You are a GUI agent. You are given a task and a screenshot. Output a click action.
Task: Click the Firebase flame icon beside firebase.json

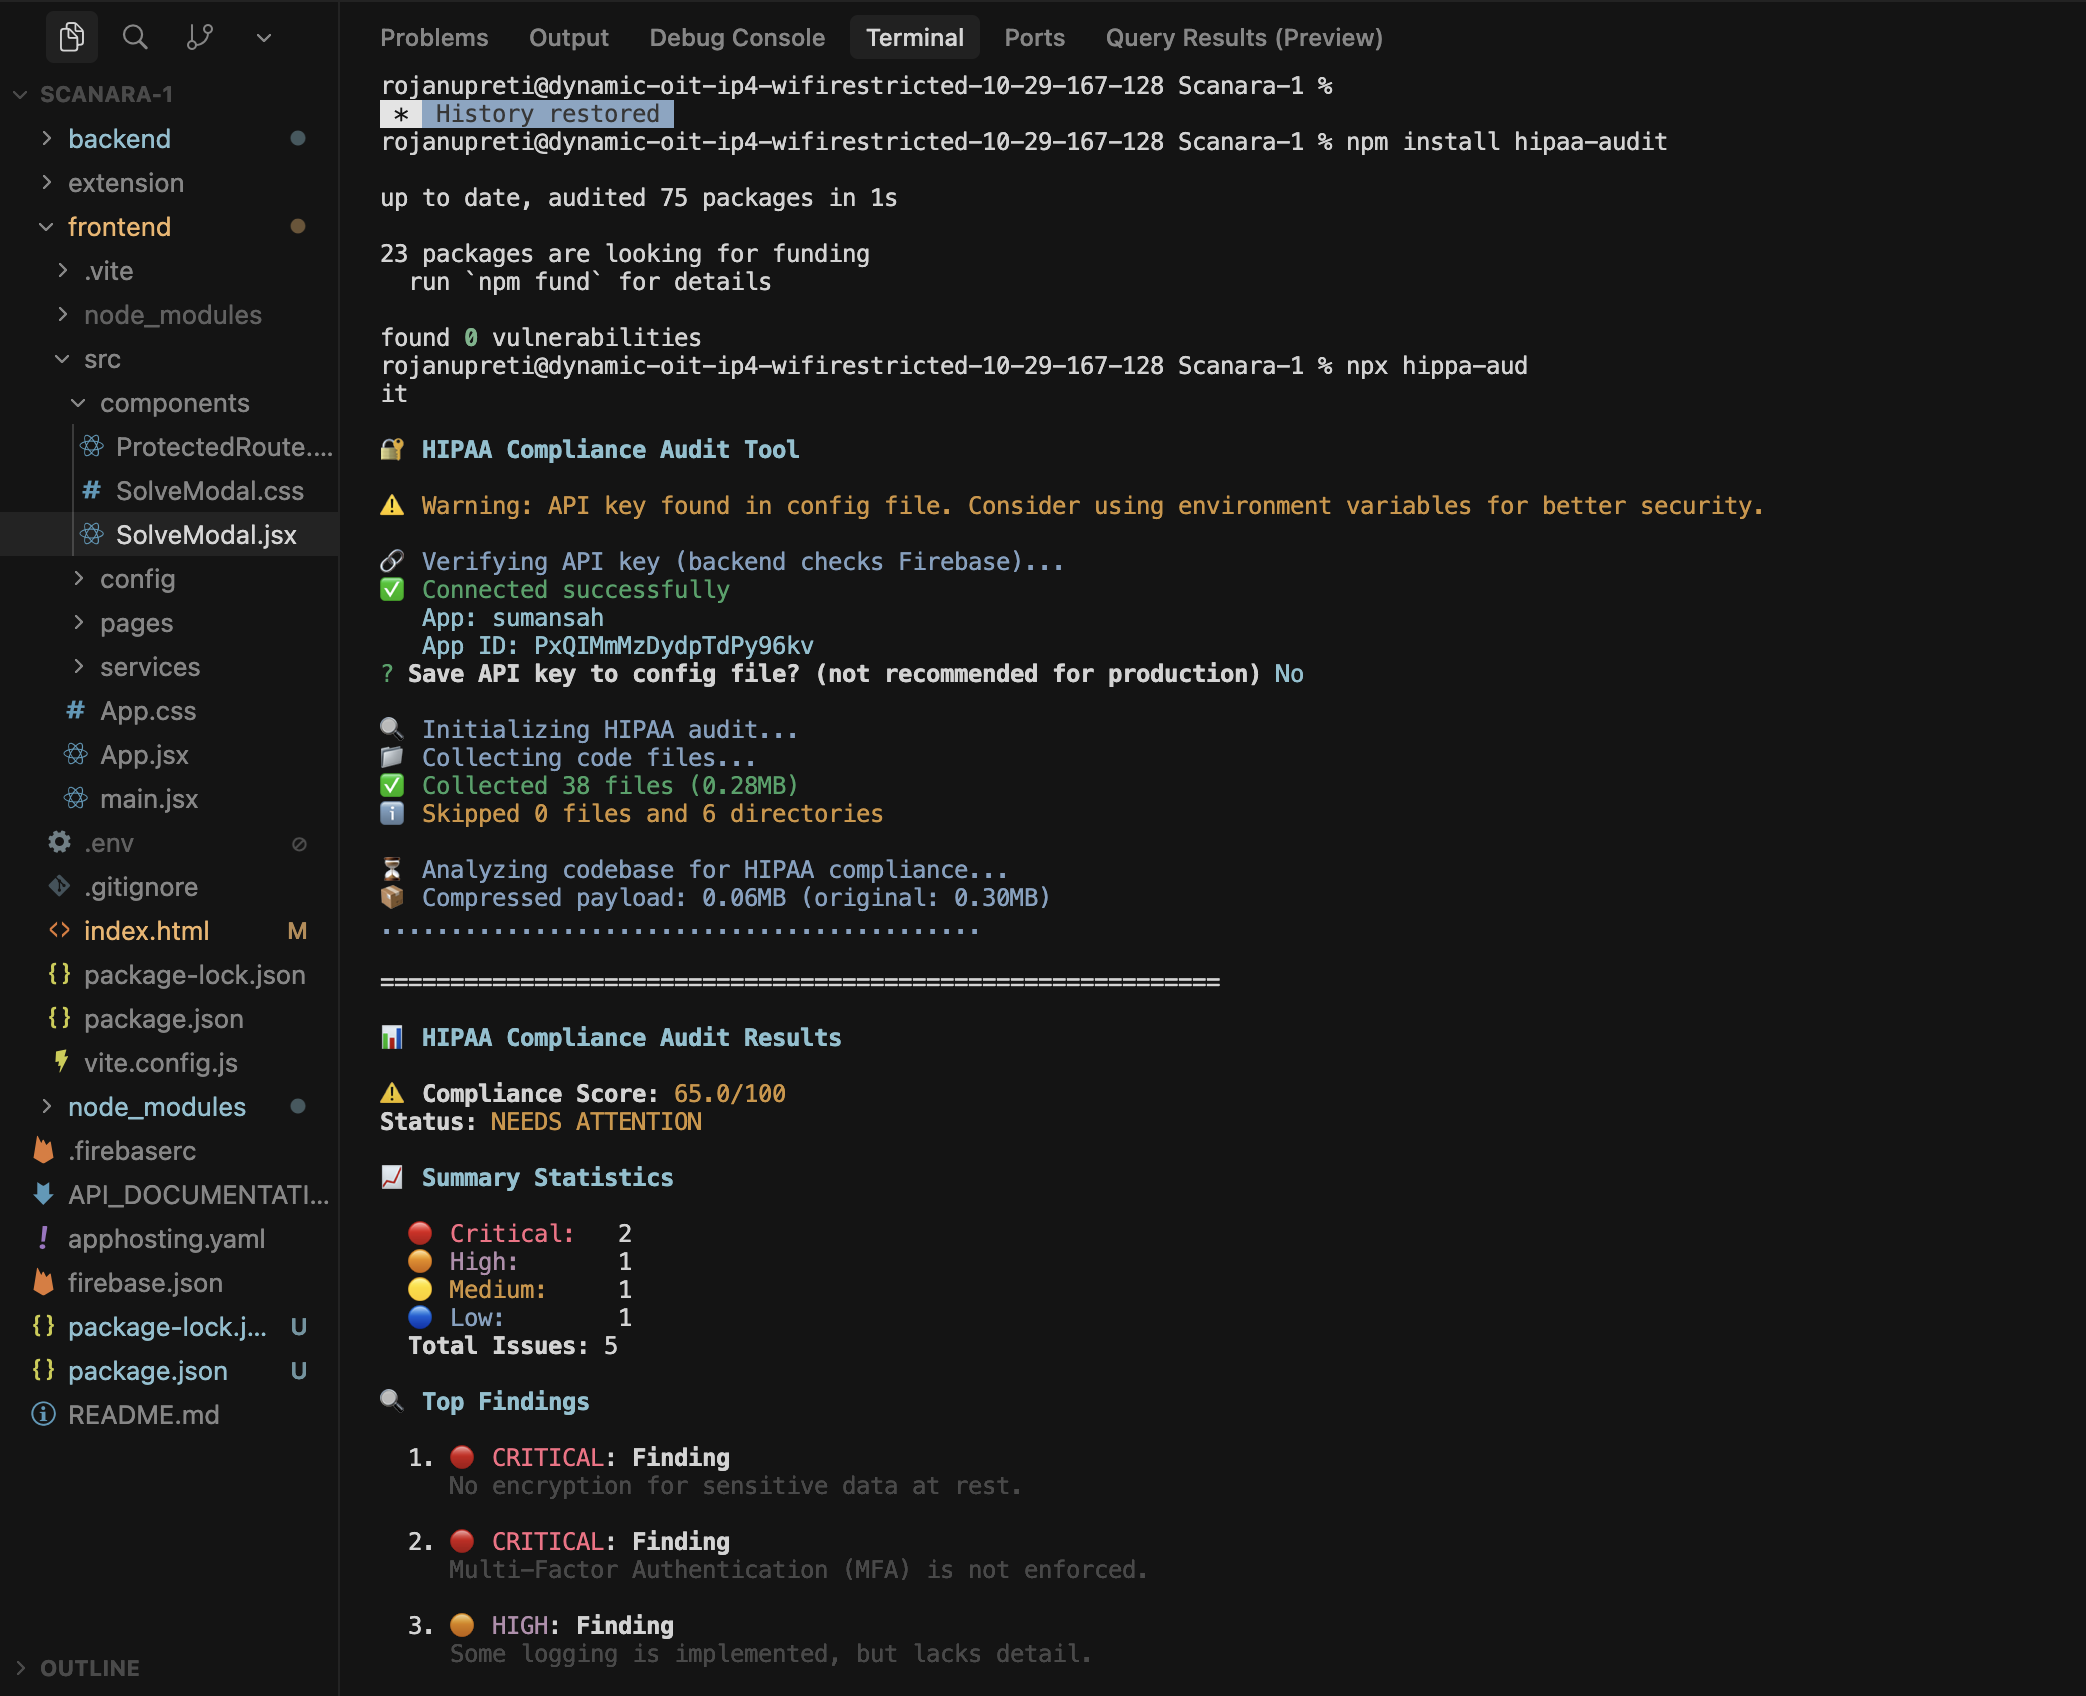[x=43, y=1282]
